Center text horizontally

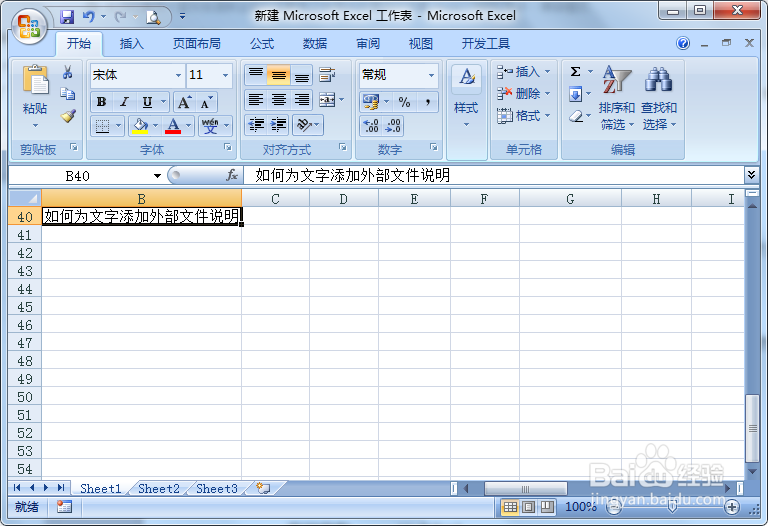pyautogui.click(x=279, y=100)
